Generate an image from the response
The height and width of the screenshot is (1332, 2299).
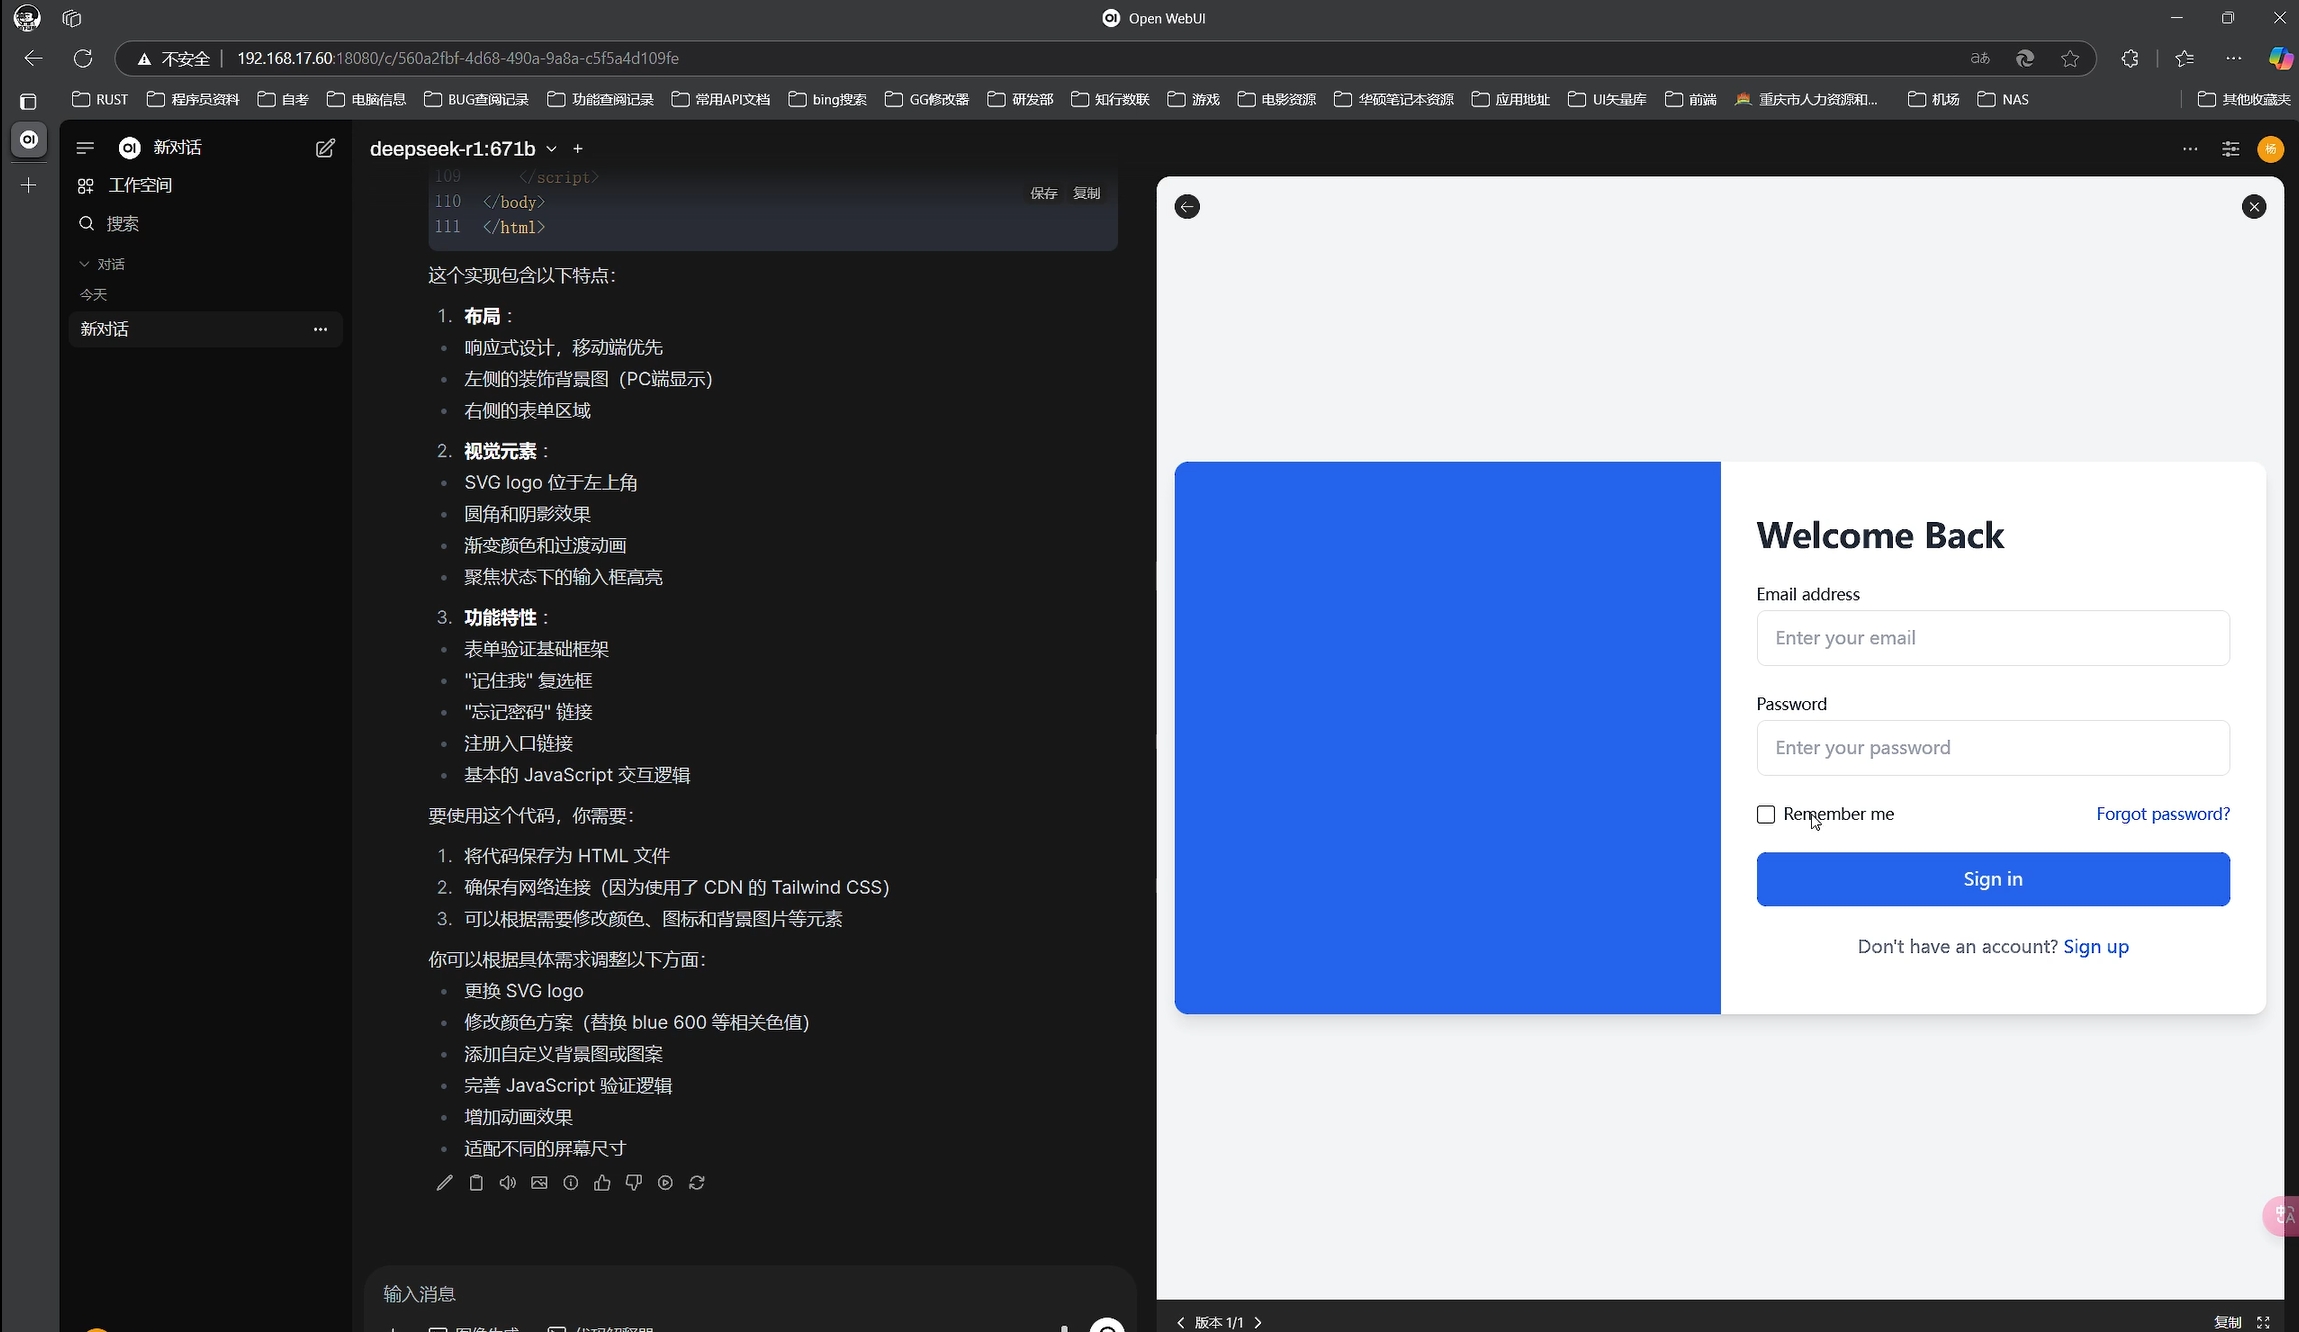[539, 1183]
